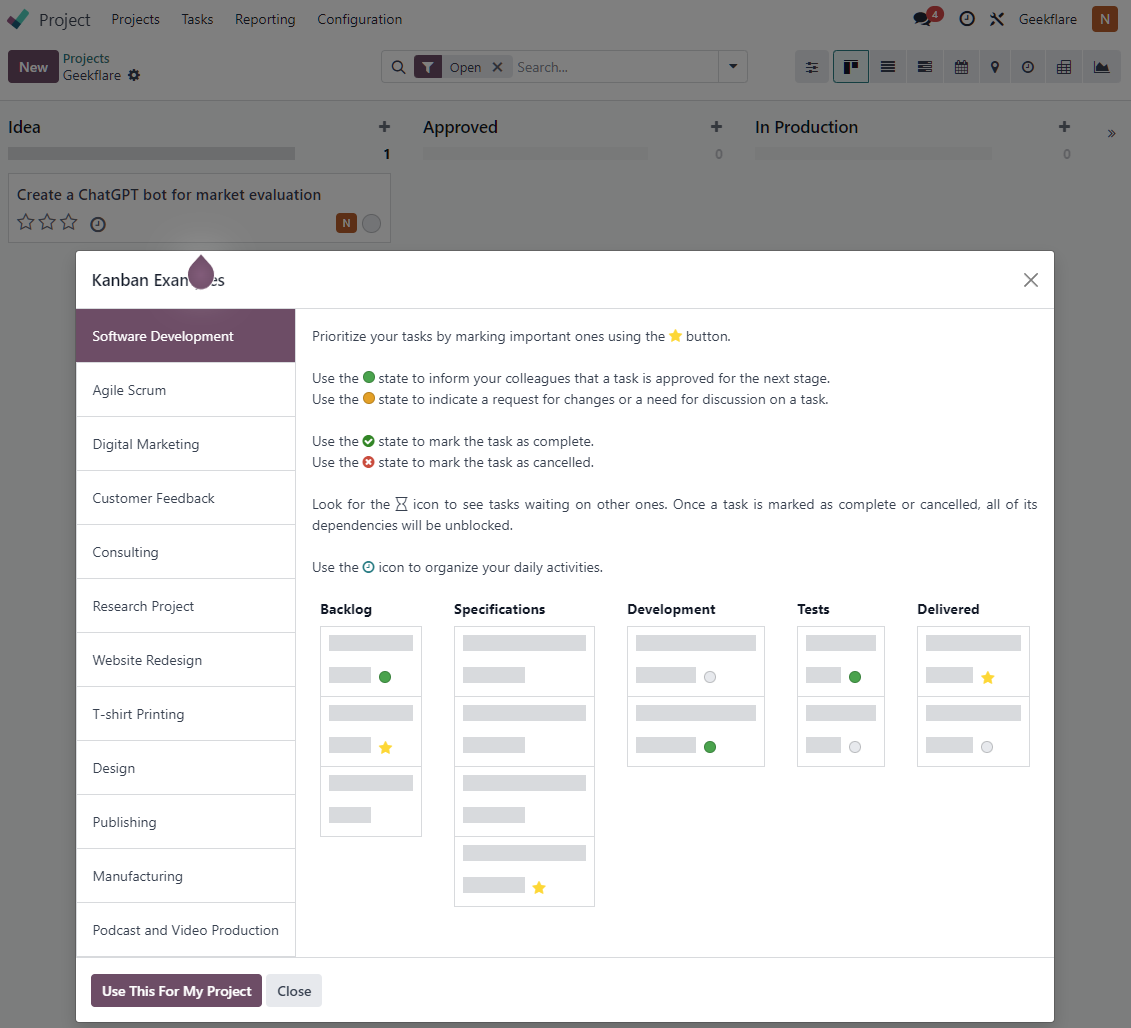
Task: Select the T-shirt Printing example
Action: (185, 714)
